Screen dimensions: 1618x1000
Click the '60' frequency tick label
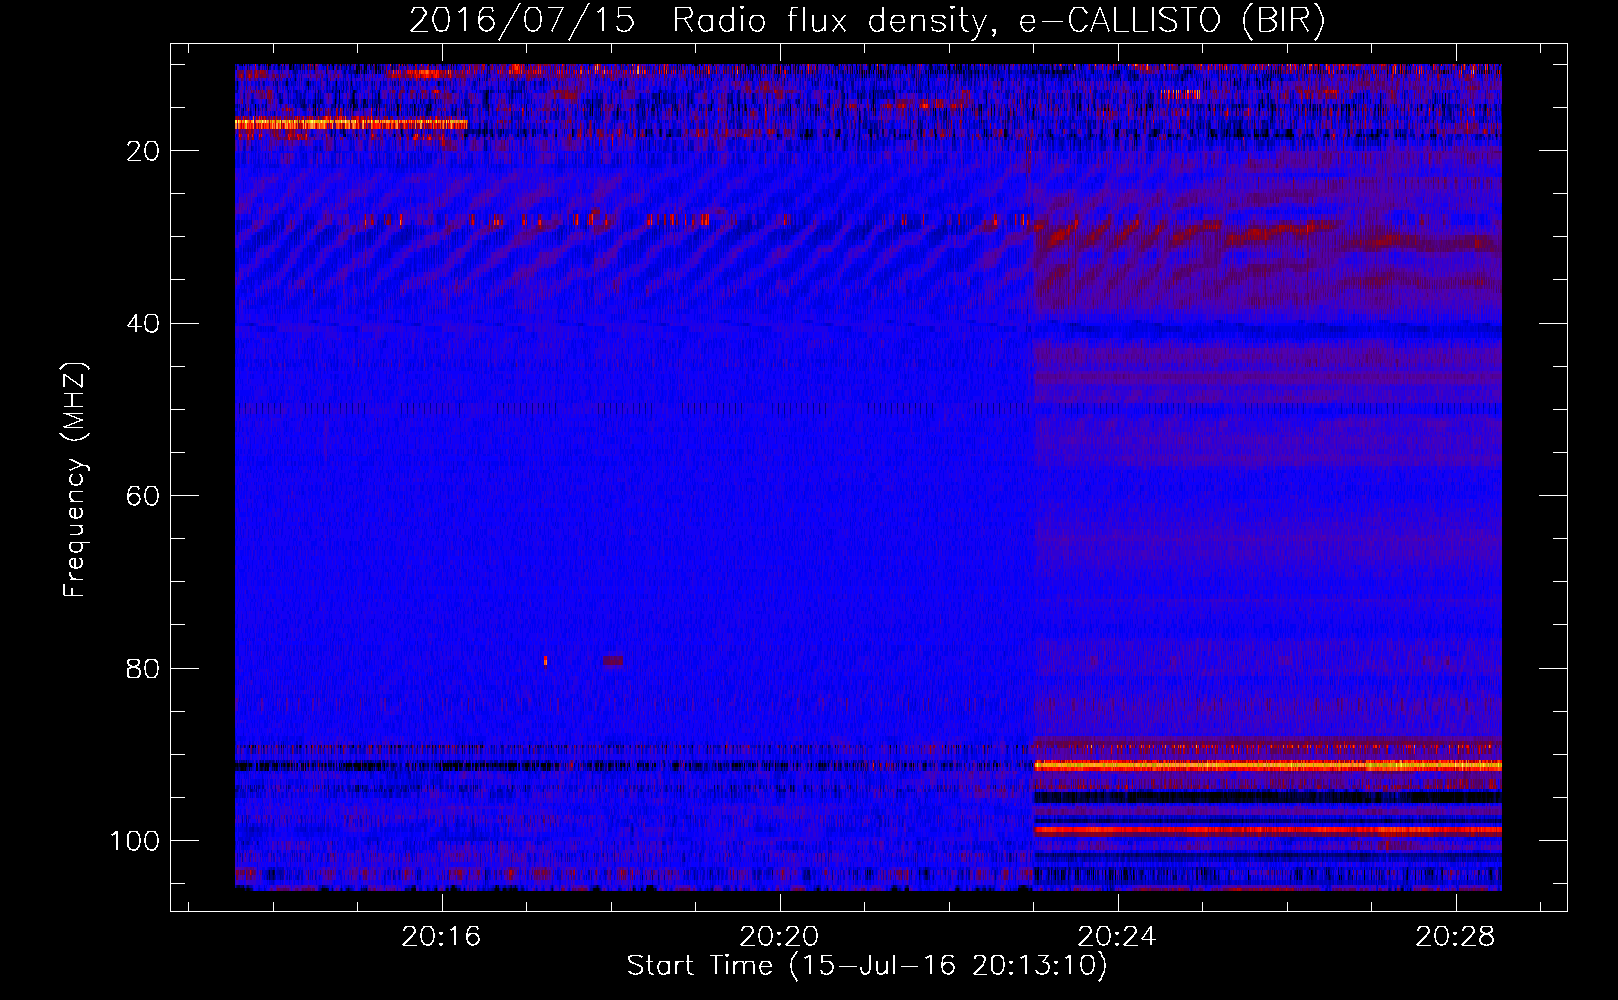tap(144, 496)
